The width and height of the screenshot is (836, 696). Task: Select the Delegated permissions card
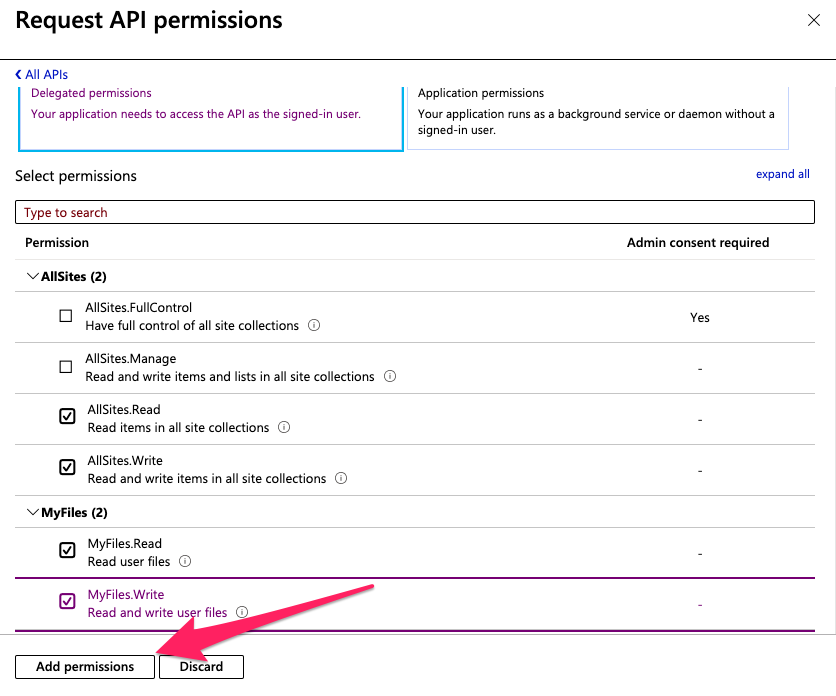tap(211, 118)
